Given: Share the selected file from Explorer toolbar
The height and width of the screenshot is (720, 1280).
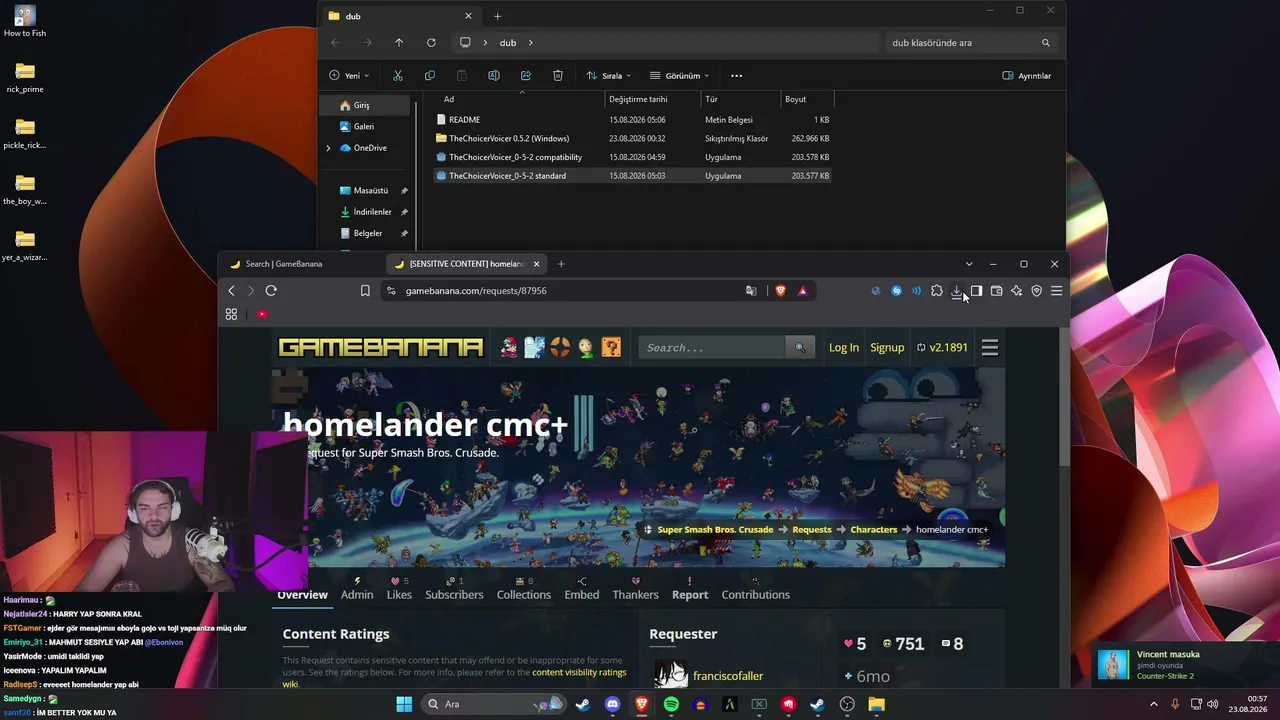Looking at the screenshot, I should 526,76.
